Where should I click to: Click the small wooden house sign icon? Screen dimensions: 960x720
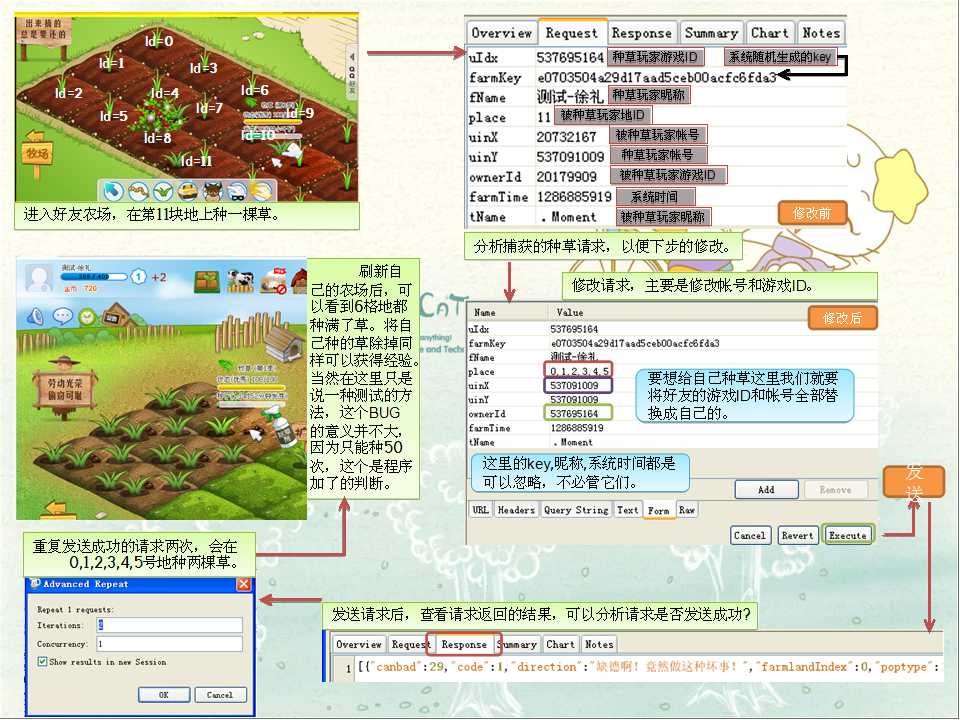tap(115, 315)
